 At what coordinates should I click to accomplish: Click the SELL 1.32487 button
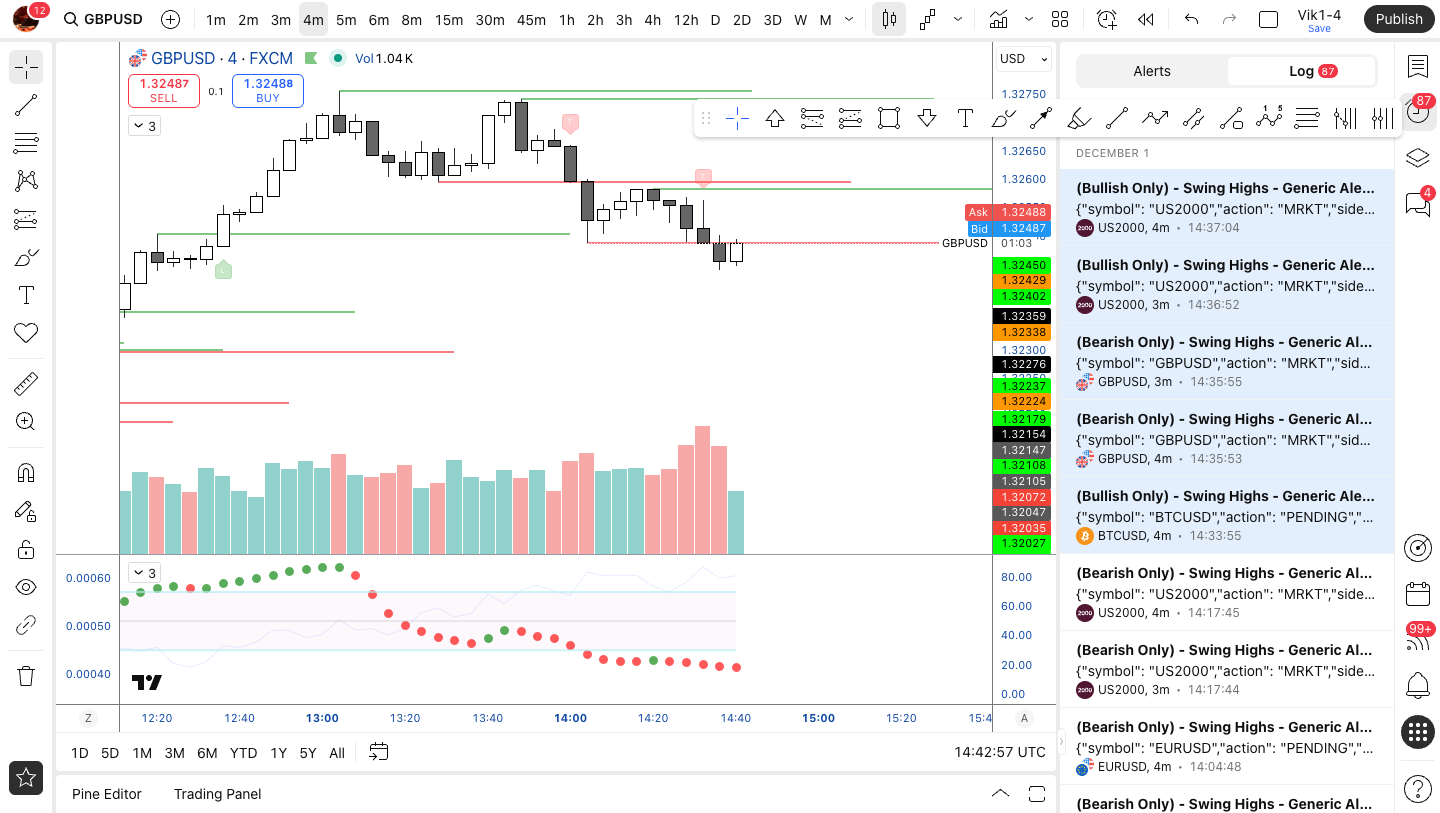[x=163, y=90]
